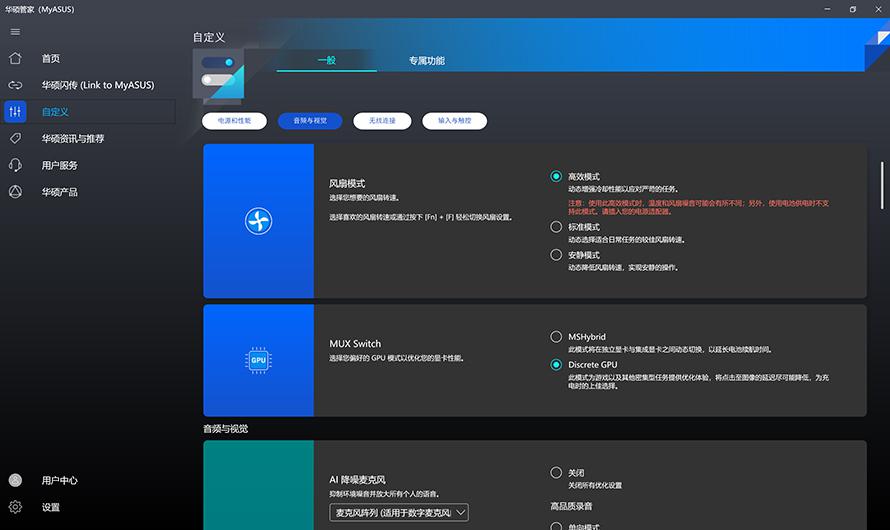The image size is (890, 530).
Task: Click the 高品质录音 label
Action: pos(571,506)
